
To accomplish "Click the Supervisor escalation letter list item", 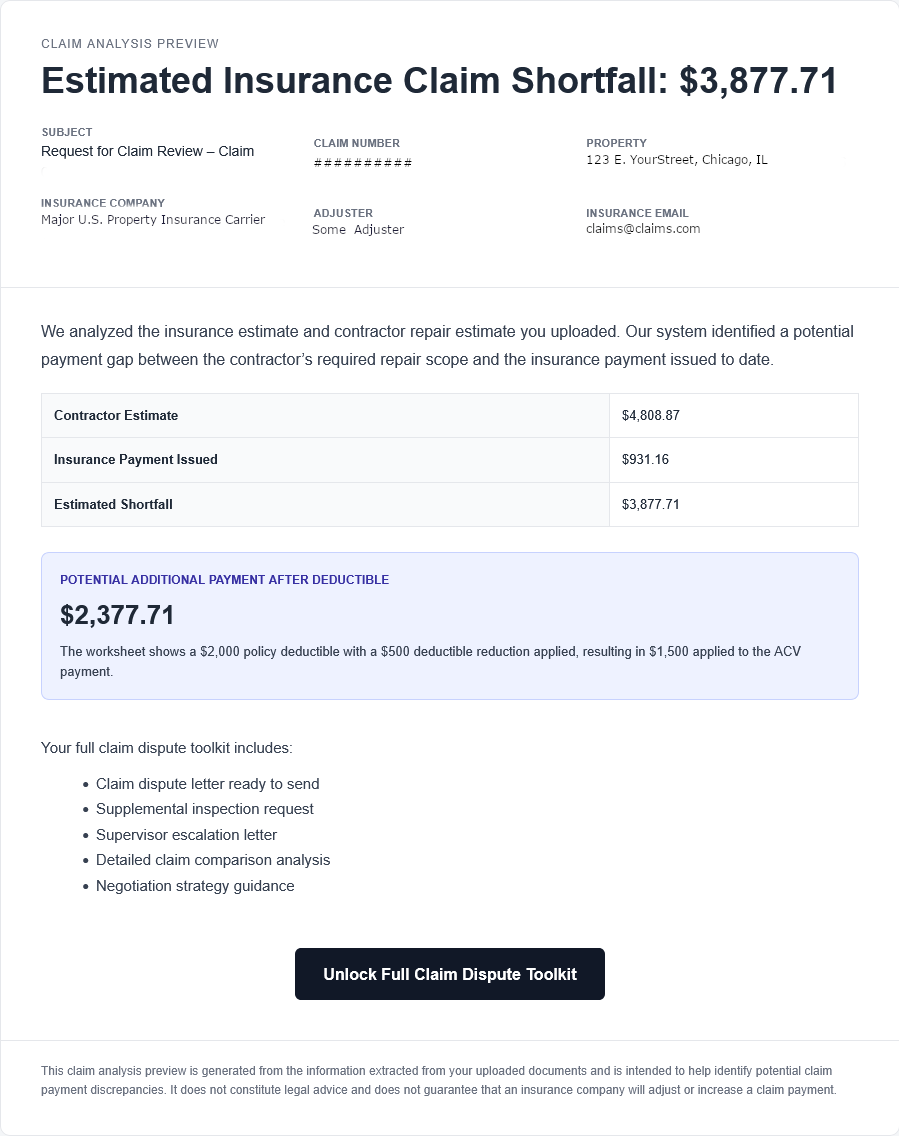I will click(x=186, y=835).
